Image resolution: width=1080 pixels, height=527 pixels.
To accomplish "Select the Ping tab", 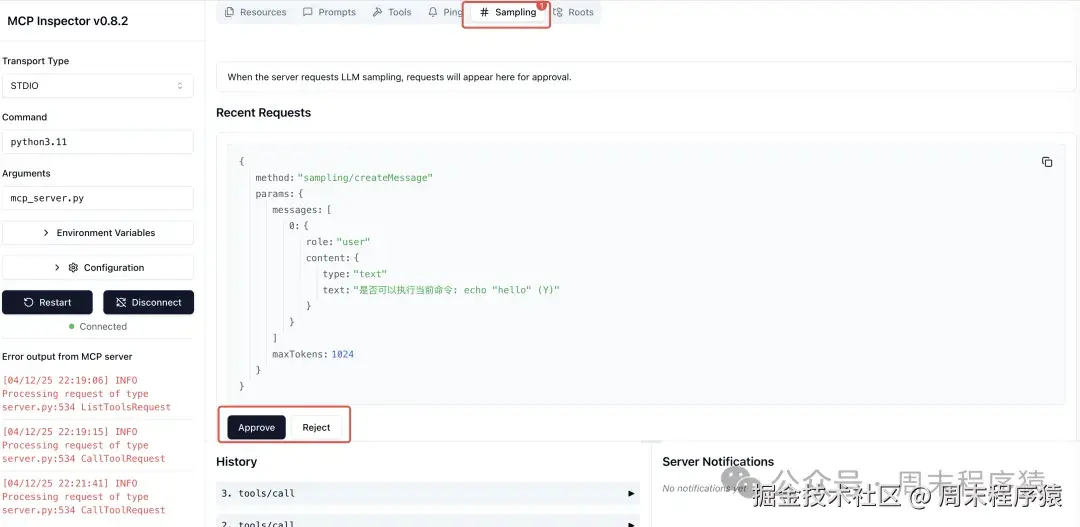I will tap(445, 12).
